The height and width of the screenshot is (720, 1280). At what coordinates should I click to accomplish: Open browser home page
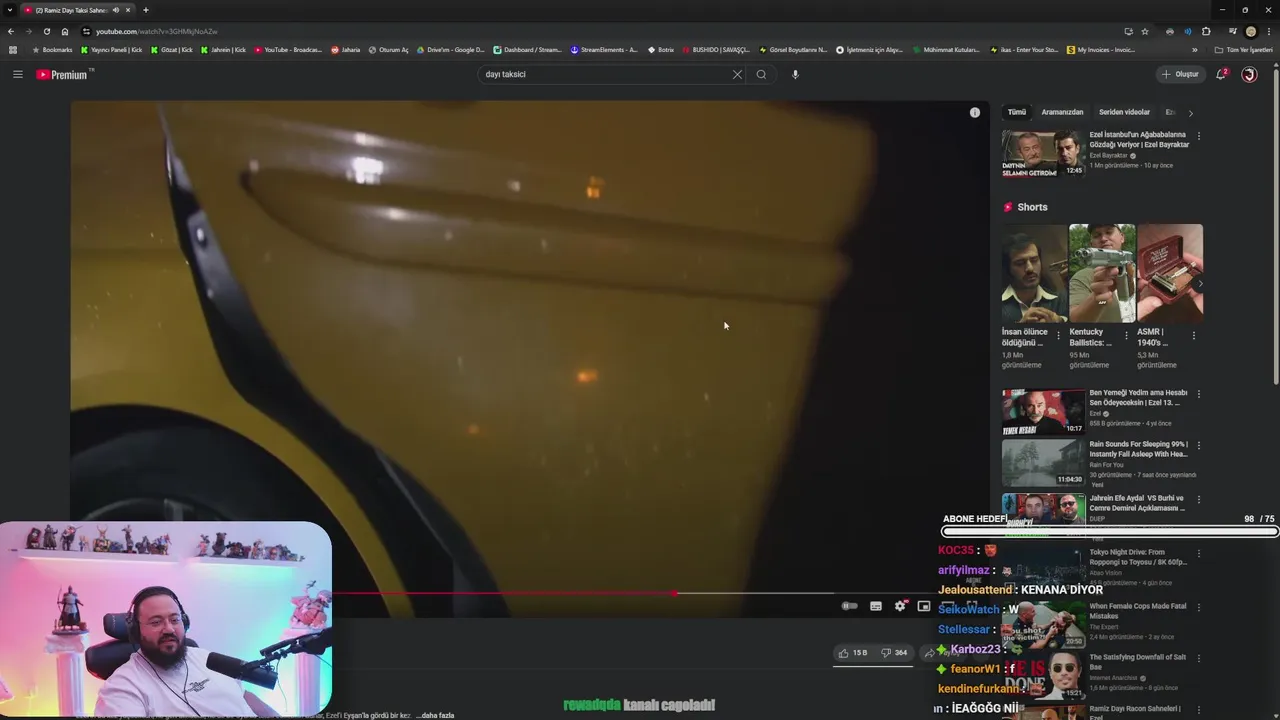[65, 31]
